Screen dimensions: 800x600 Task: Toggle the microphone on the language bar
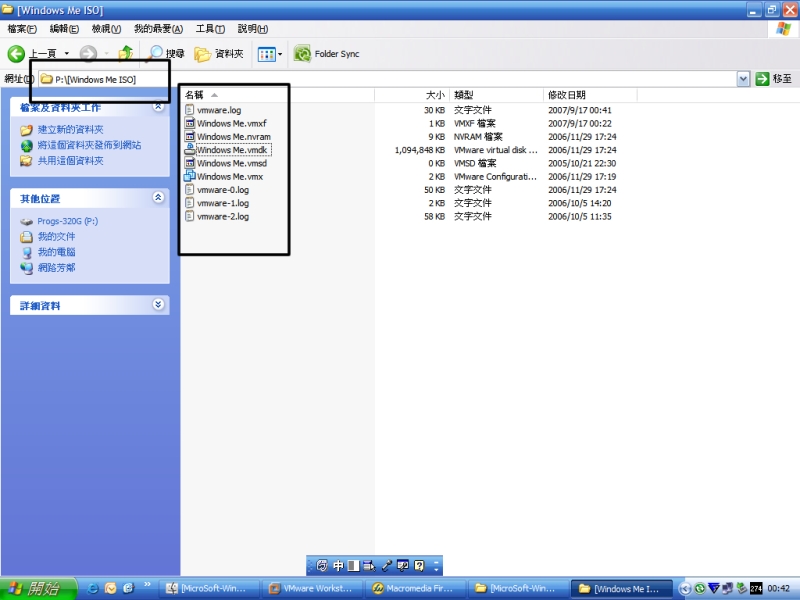(x=387, y=565)
